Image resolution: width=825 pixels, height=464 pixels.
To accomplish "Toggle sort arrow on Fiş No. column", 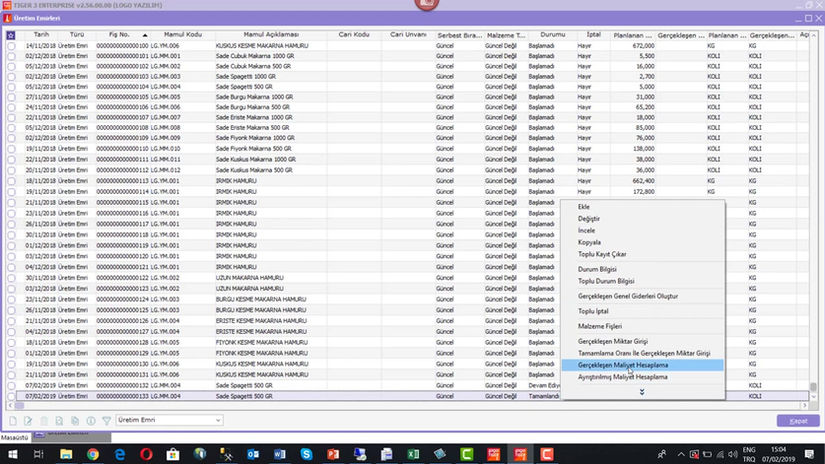I will click(x=145, y=35).
